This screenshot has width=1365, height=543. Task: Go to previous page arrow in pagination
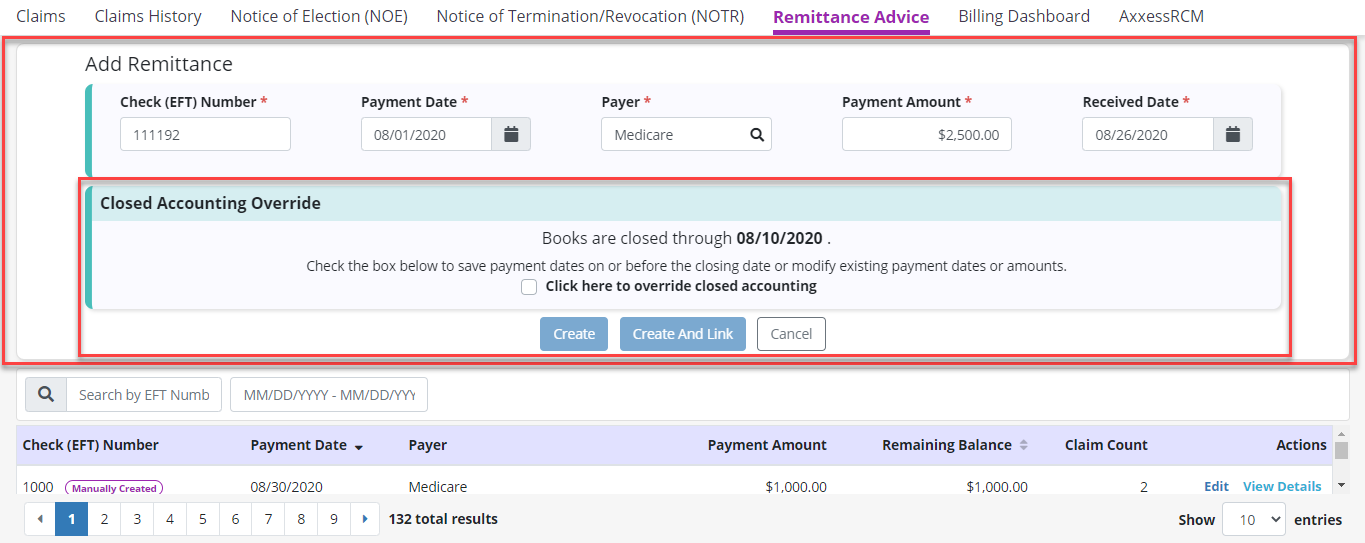[x=40, y=520]
